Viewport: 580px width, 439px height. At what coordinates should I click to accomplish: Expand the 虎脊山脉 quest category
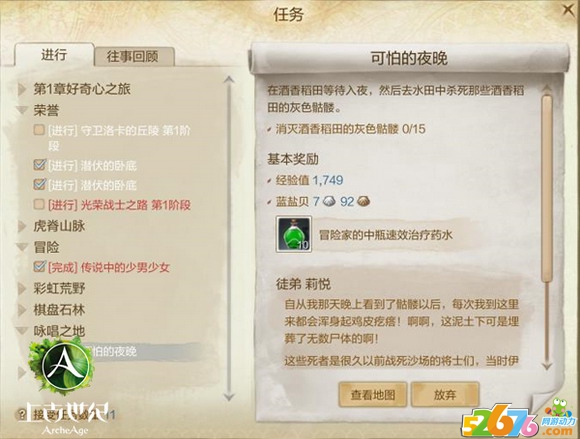point(22,226)
